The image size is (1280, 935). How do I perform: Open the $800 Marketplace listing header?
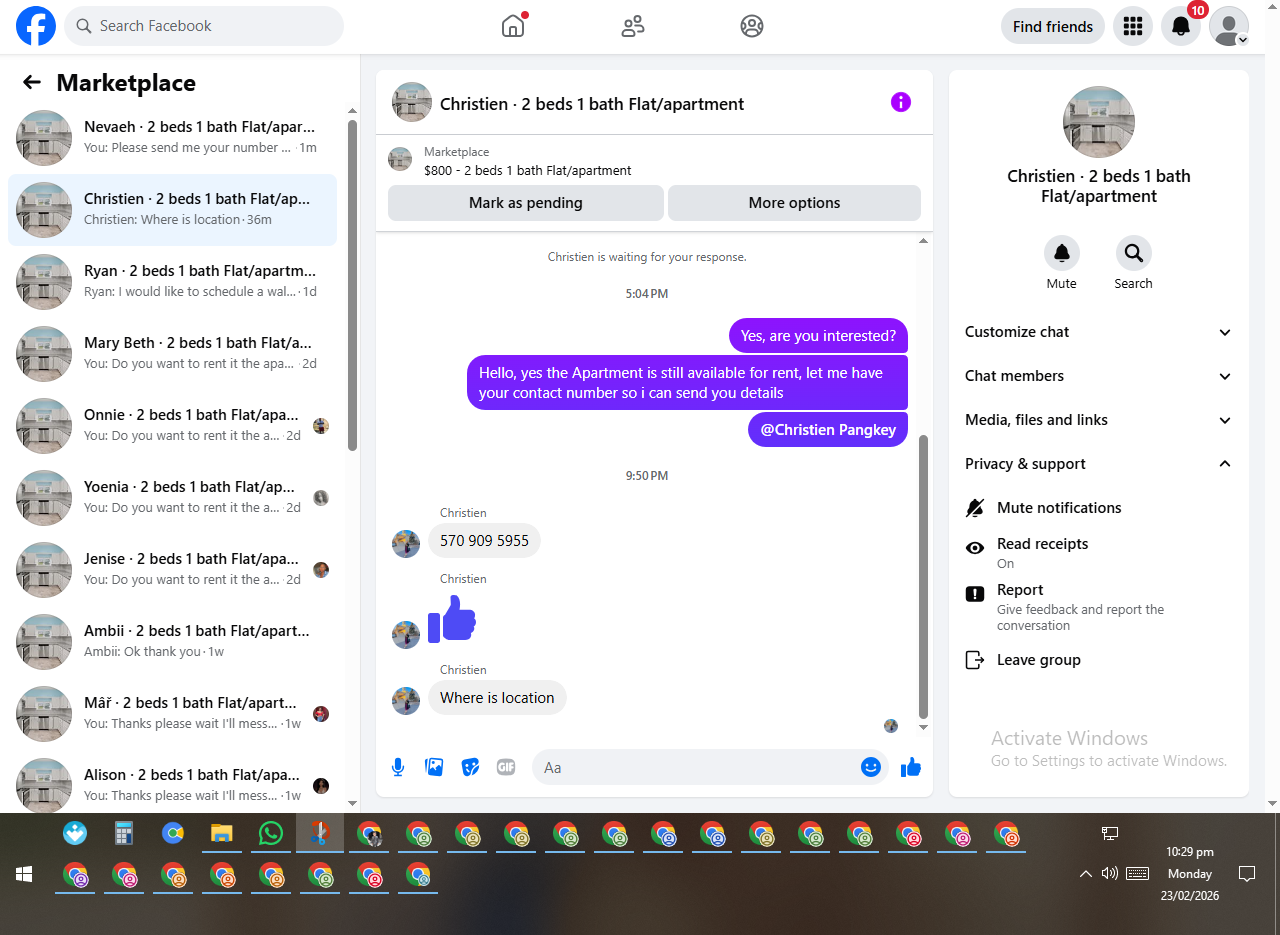pyautogui.click(x=654, y=161)
